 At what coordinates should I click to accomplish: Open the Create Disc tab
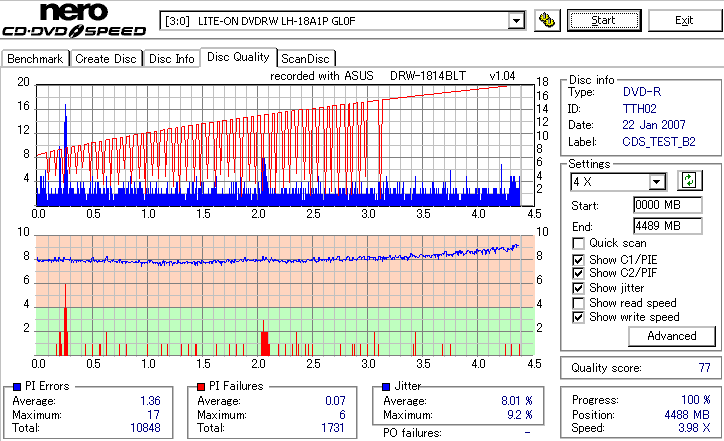pyautogui.click(x=106, y=59)
